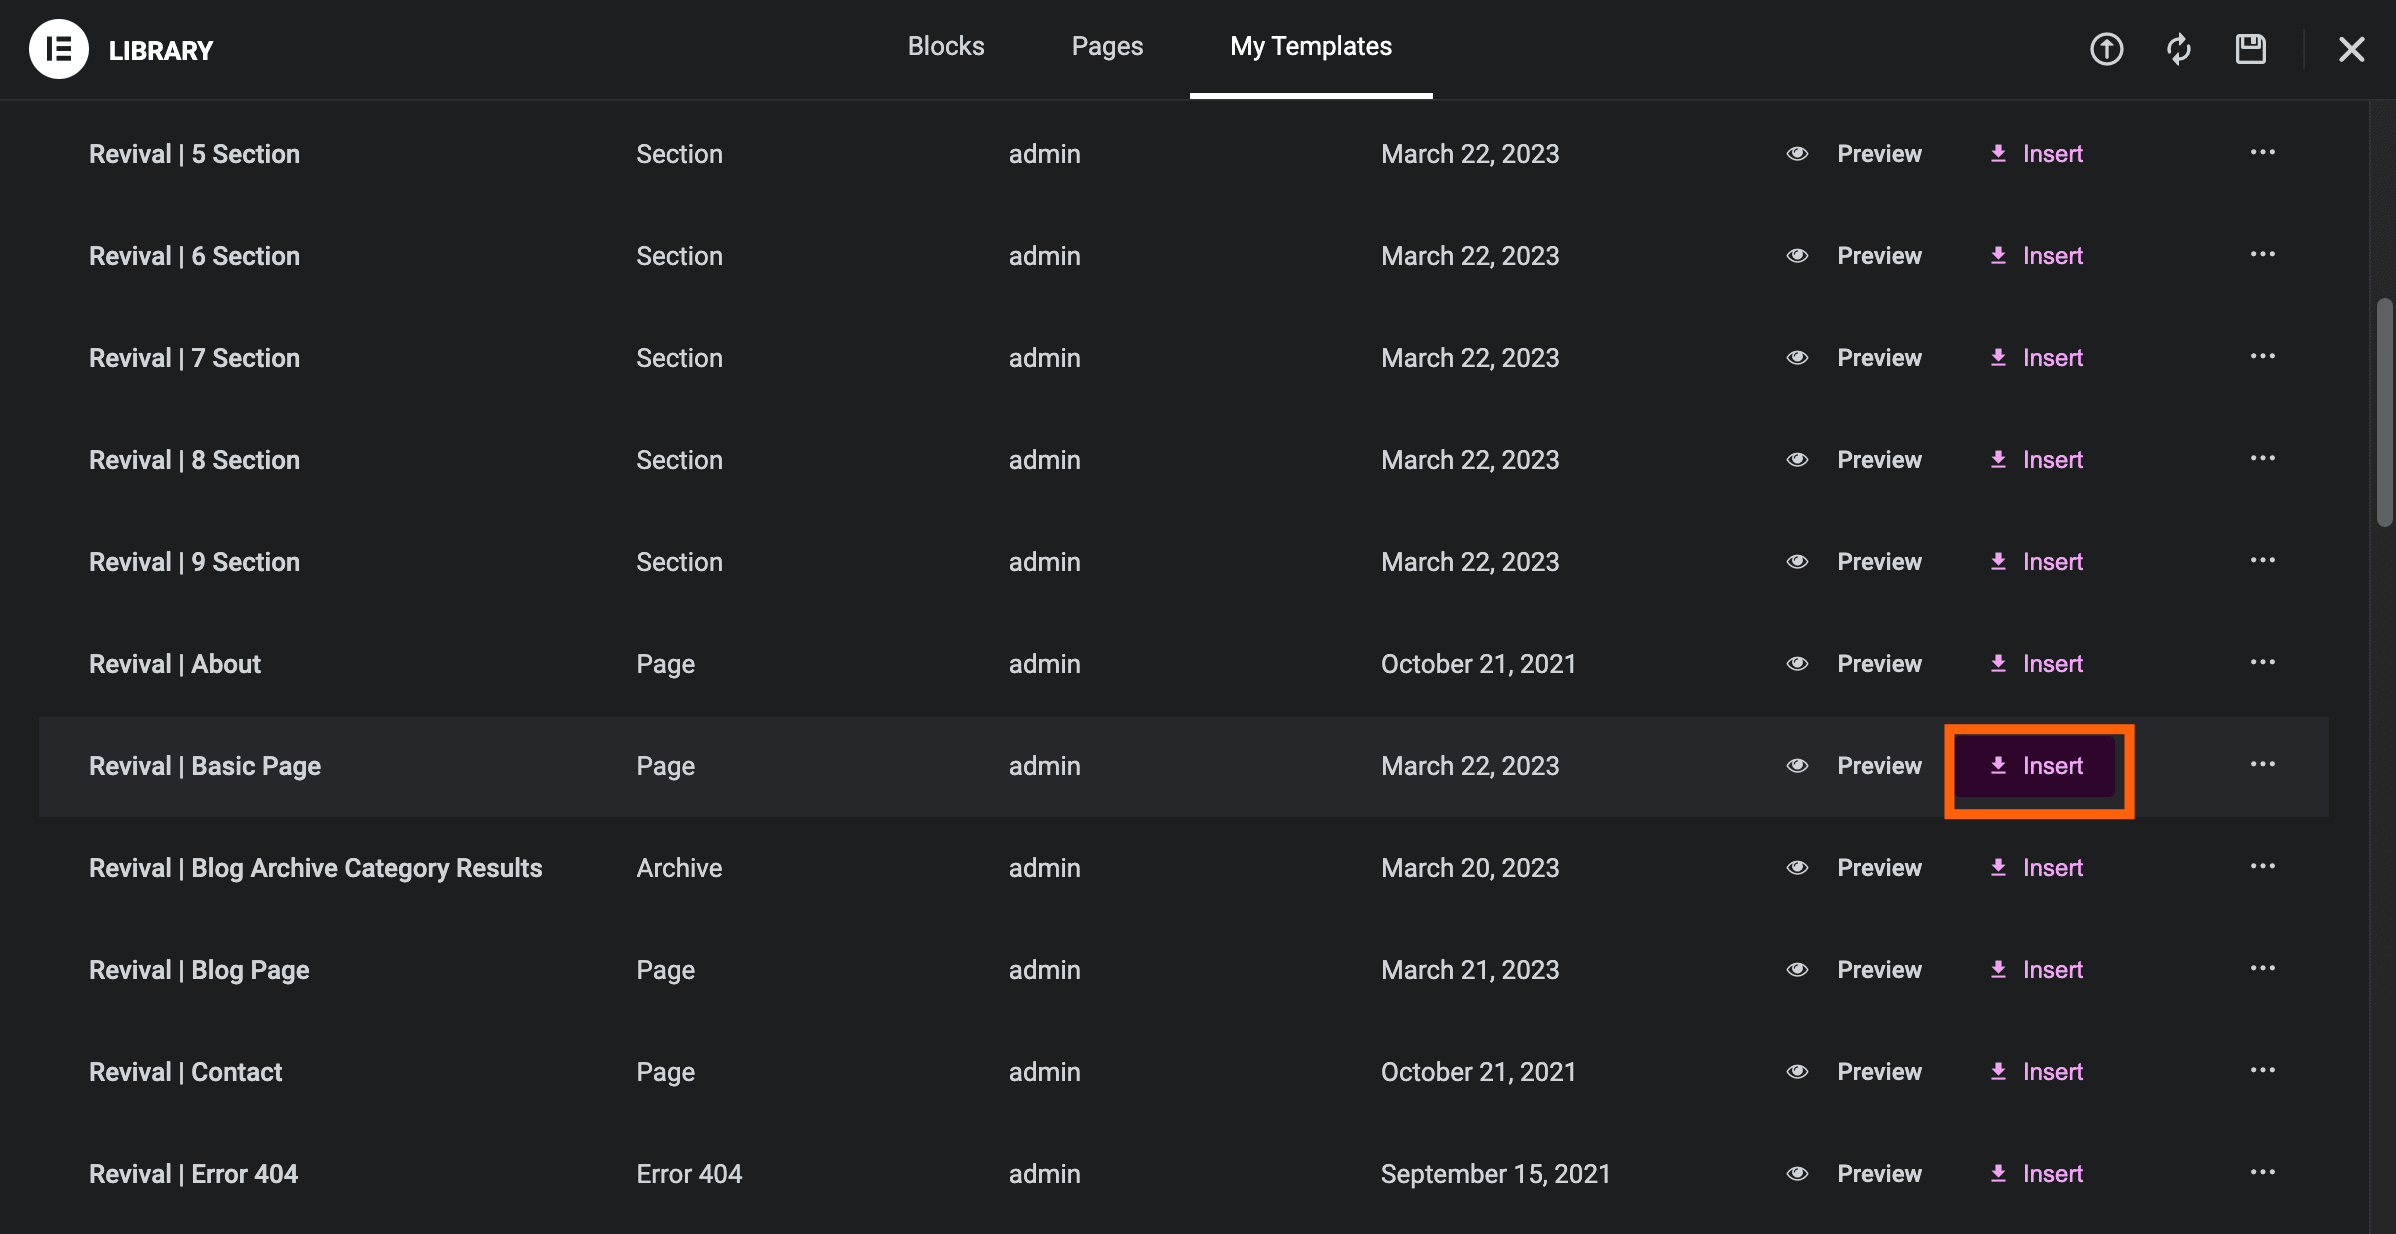Open three-dot menu for Revival Basic Page
The width and height of the screenshot is (2396, 1234).
pyautogui.click(x=2262, y=764)
